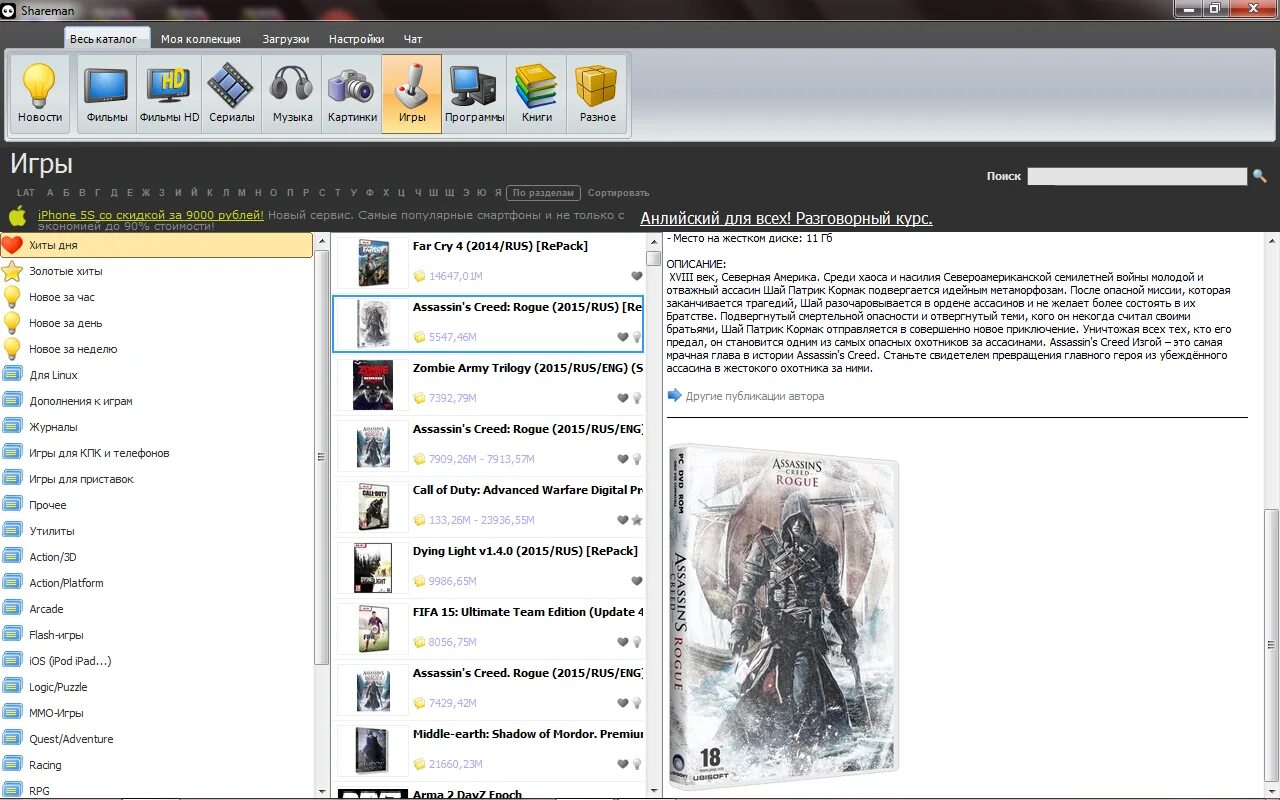Toggle favorite heart on Far Cry 4
Viewport: 1280px width, 800px height.
637,276
